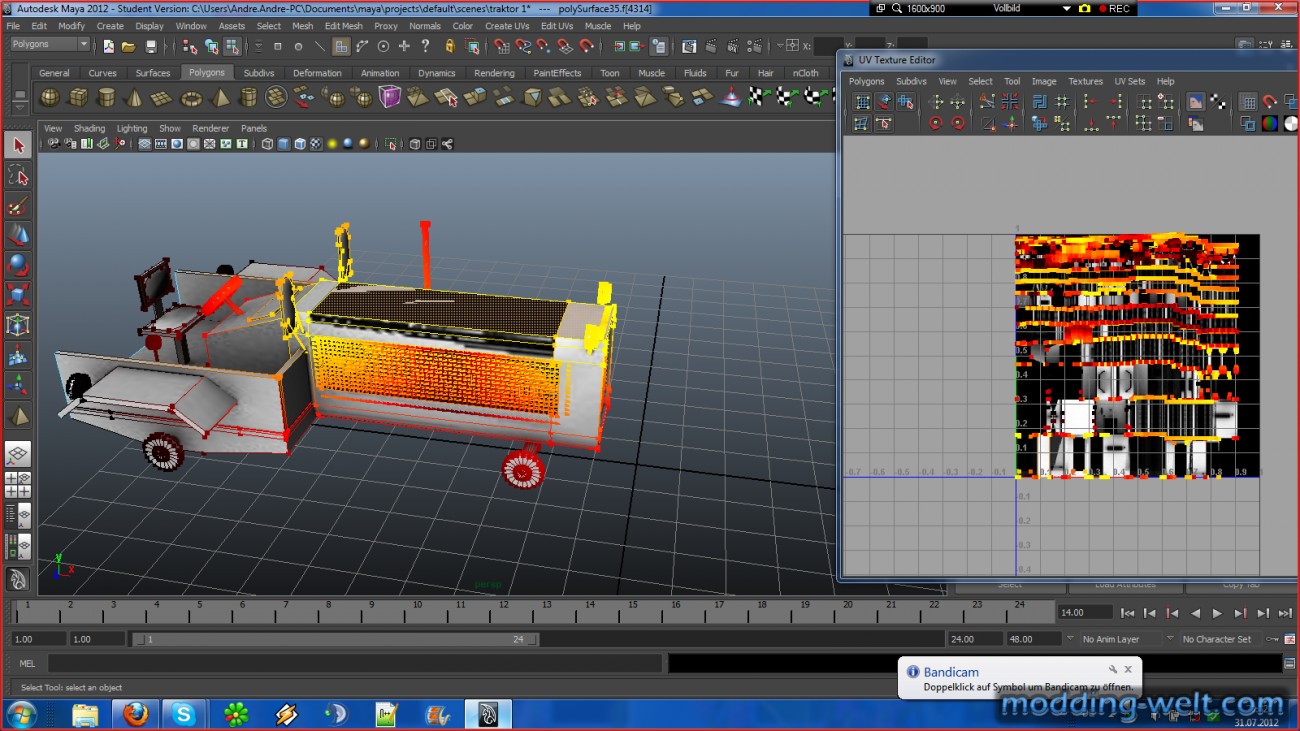Screen dimensions: 1300x731
Task: Toggle smooth shade all in viewport
Action: tap(283, 144)
